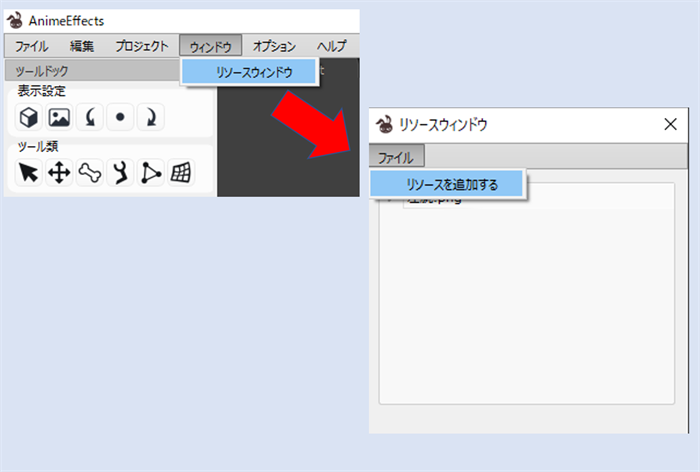Click the rotate counterclockwise arrow icon
Viewport: 700px width, 472px height.
(90, 117)
